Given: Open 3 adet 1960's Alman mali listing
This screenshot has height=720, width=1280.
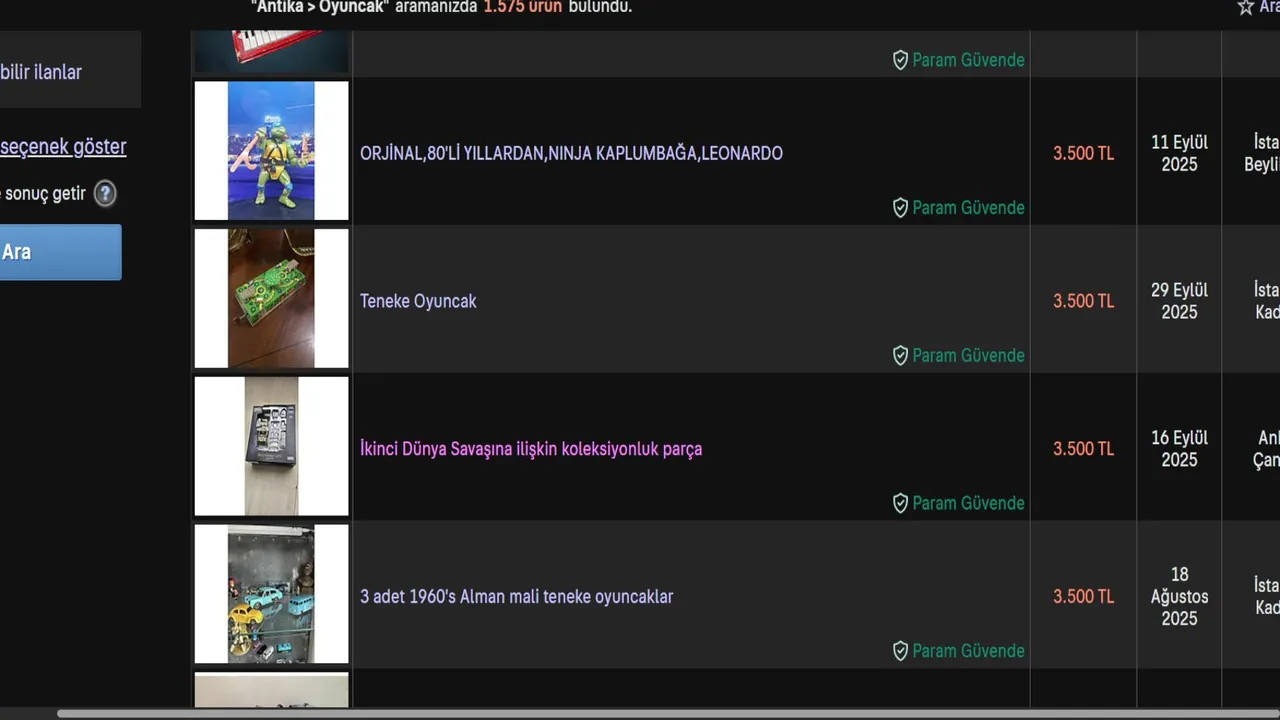Looking at the screenshot, I should tap(516, 597).
